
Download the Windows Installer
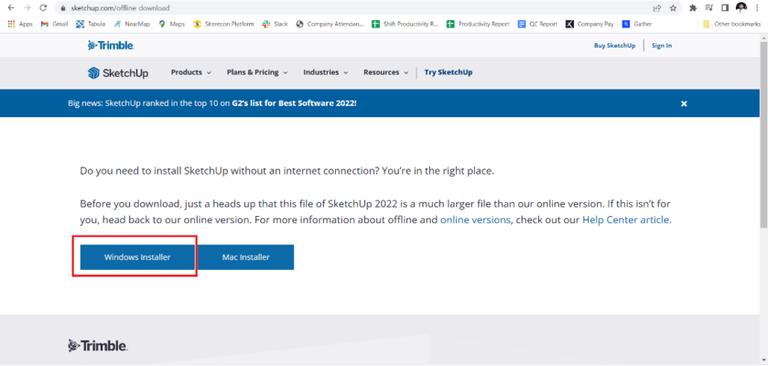point(137,257)
